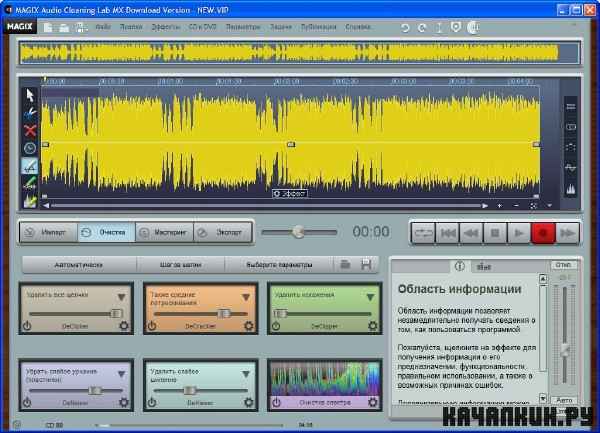The height and width of the screenshot is (433, 600).
Task: Click the load preset folder icon
Action: [x=345, y=264]
